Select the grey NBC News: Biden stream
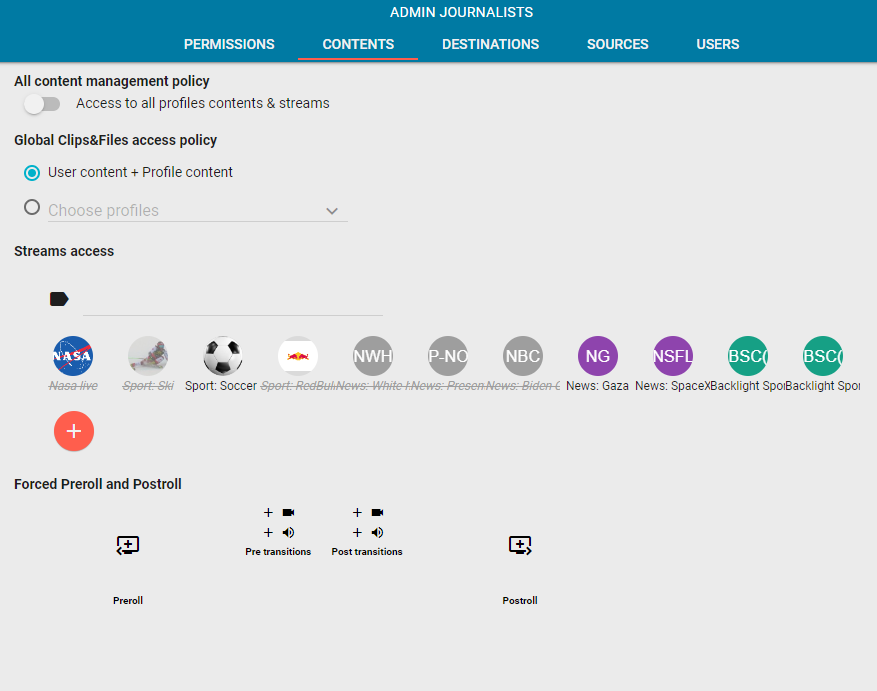 click(x=522, y=356)
